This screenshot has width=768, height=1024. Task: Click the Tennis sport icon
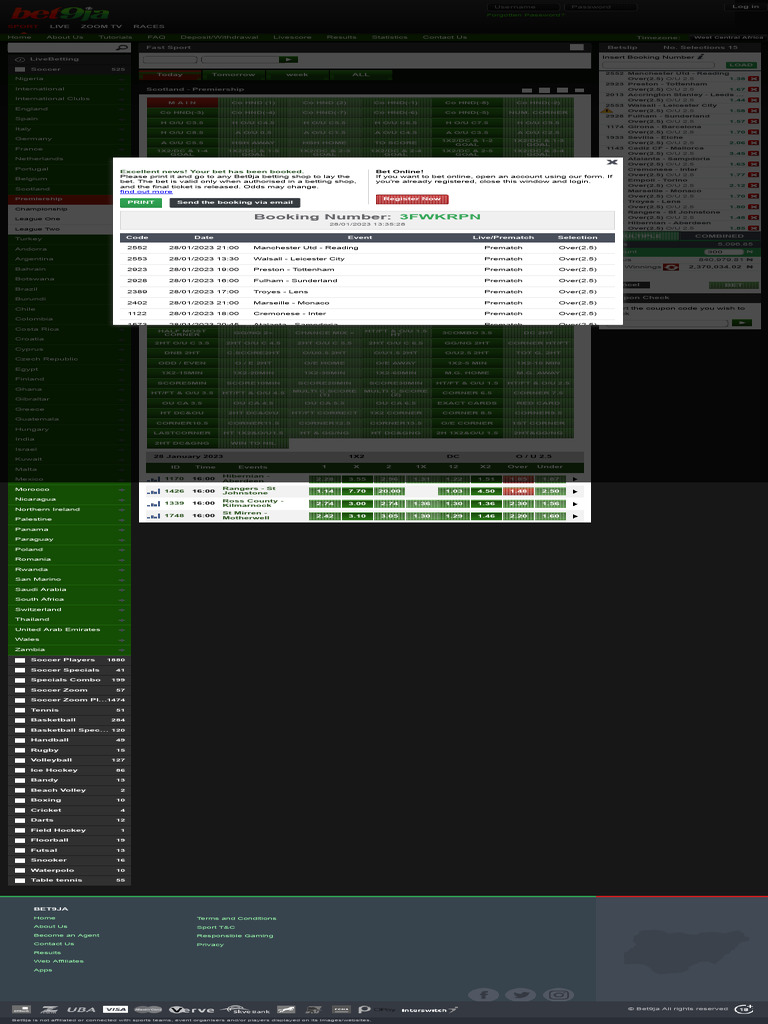[20, 710]
